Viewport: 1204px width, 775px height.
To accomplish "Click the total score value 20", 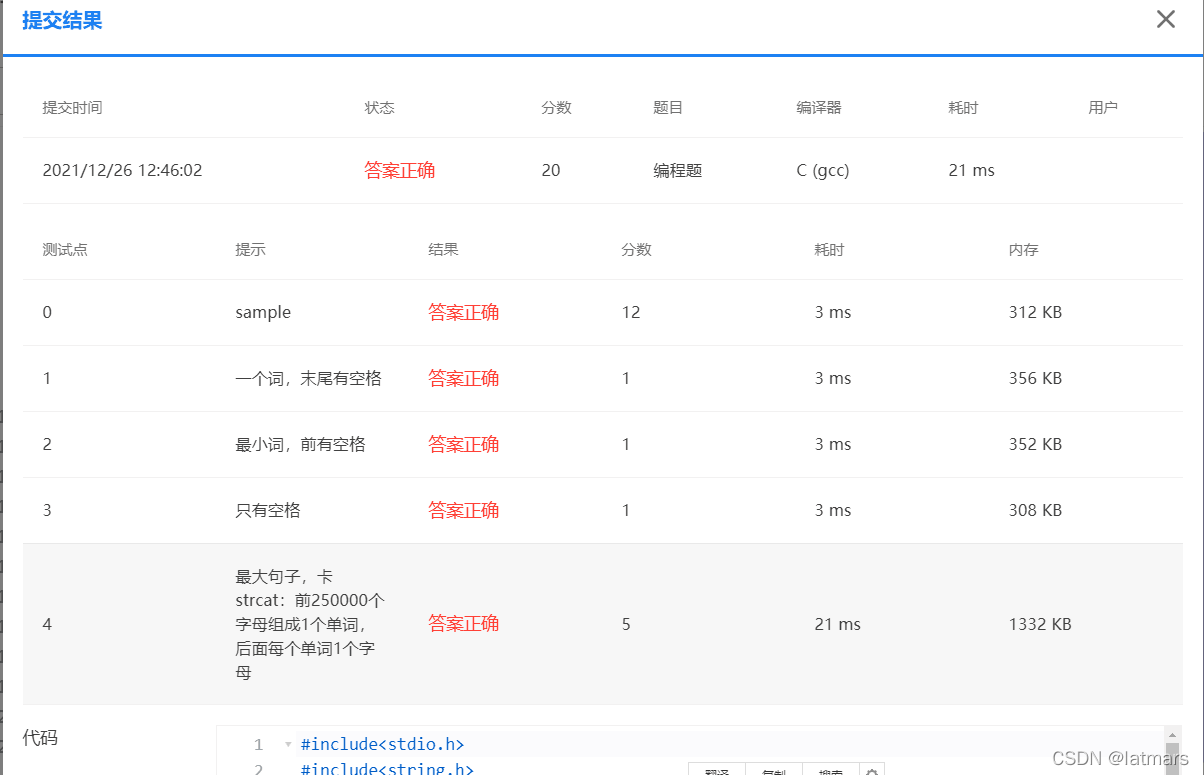I will click(551, 170).
